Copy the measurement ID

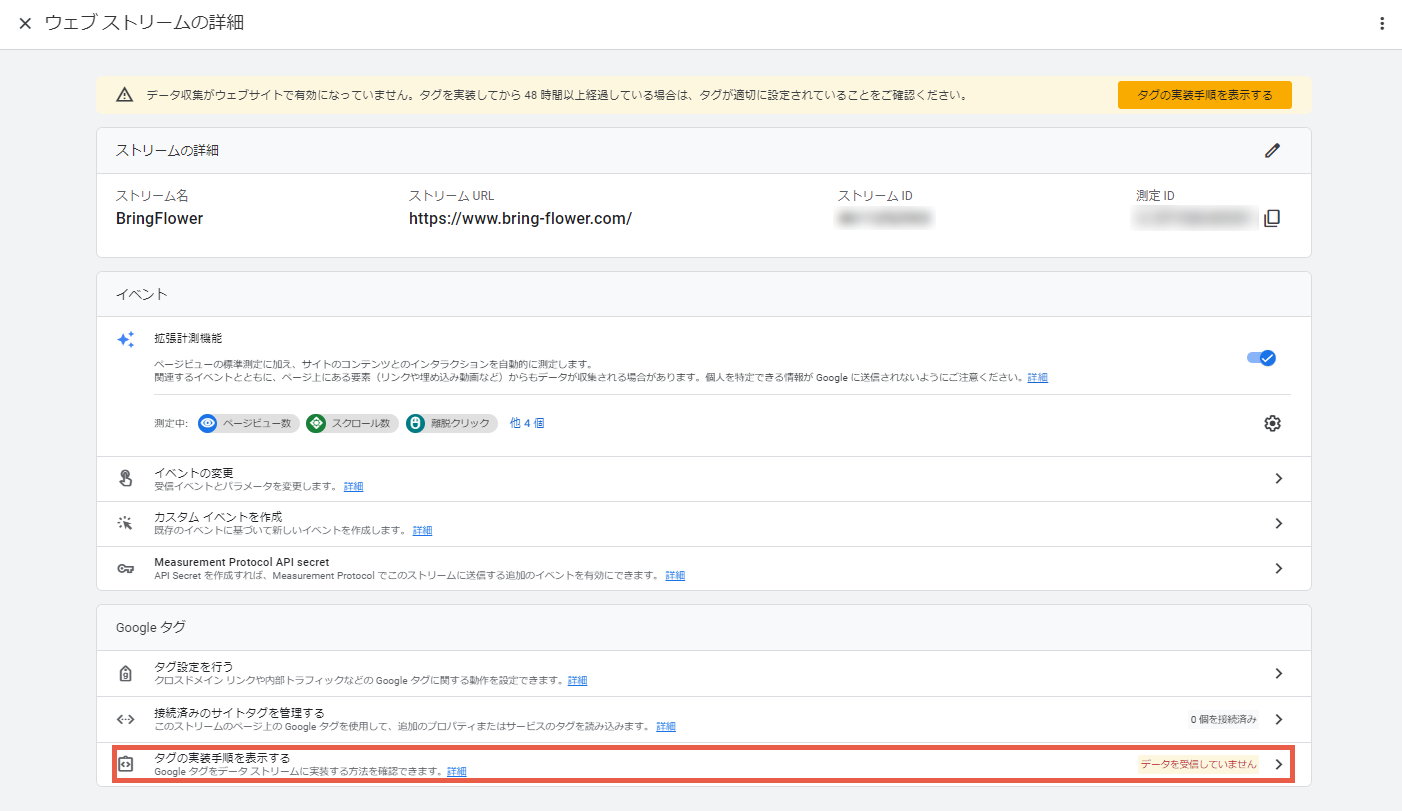(x=1272, y=218)
